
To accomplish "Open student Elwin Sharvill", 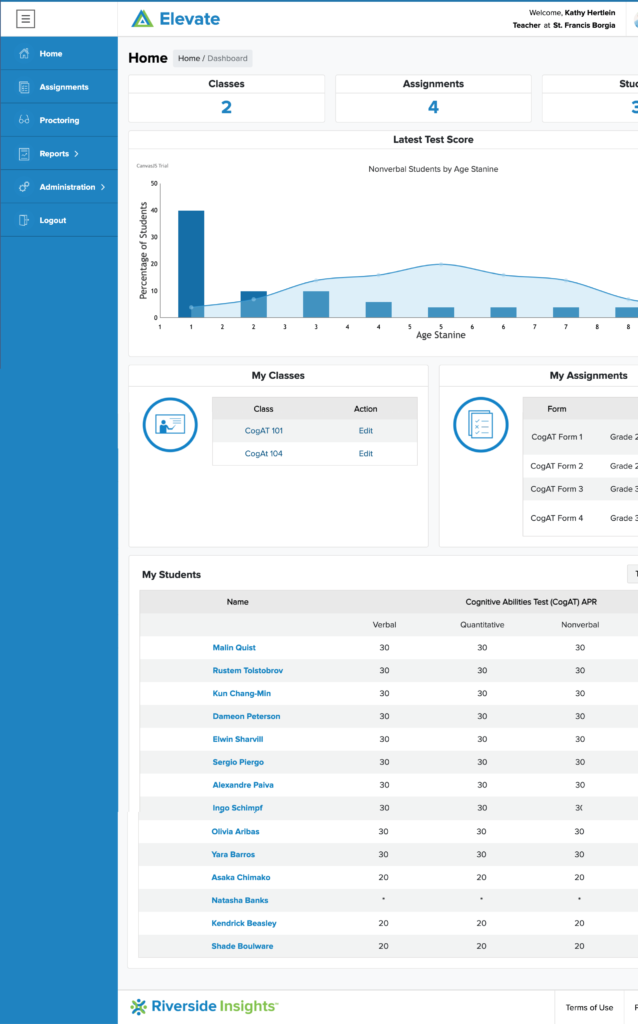I will click(x=238, y=739).
